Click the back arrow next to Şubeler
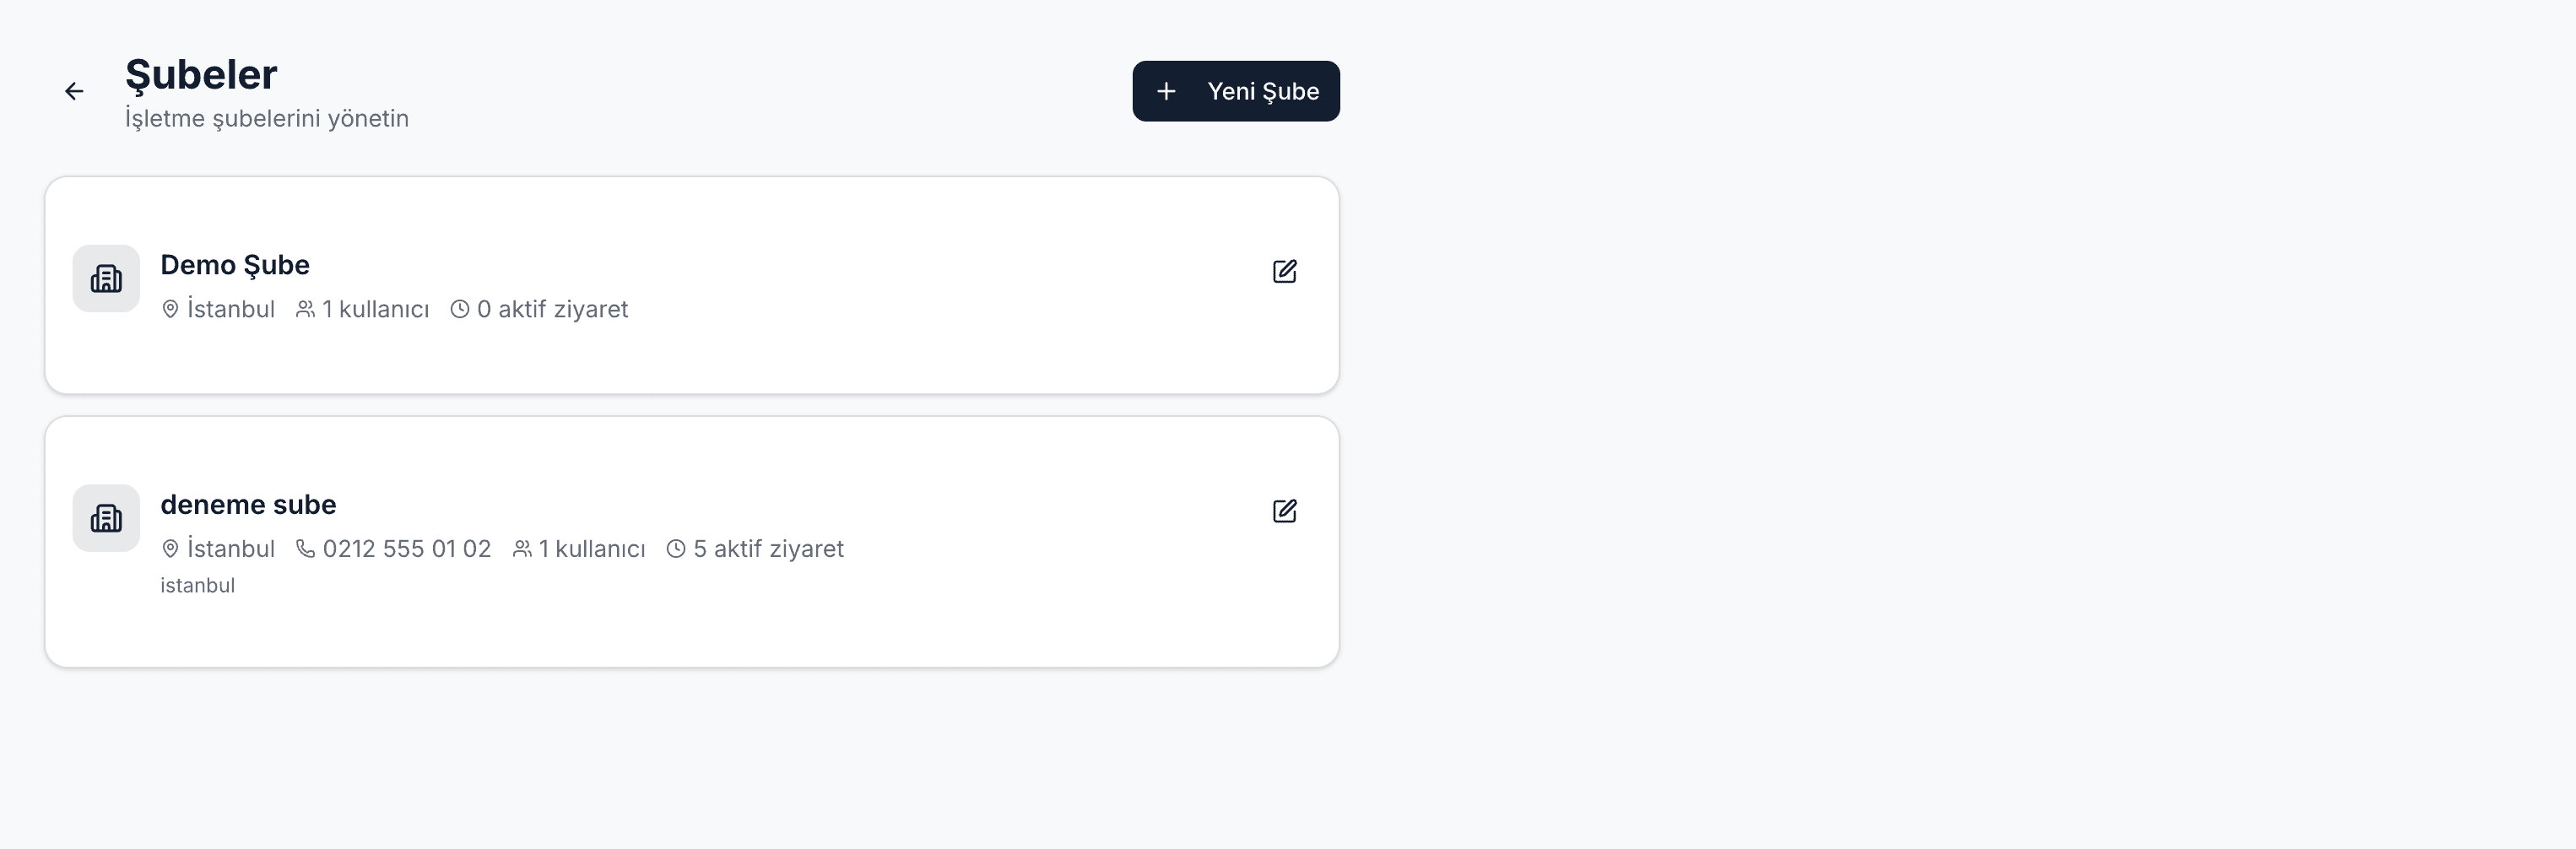The image size is (2576, 849). 74,92
